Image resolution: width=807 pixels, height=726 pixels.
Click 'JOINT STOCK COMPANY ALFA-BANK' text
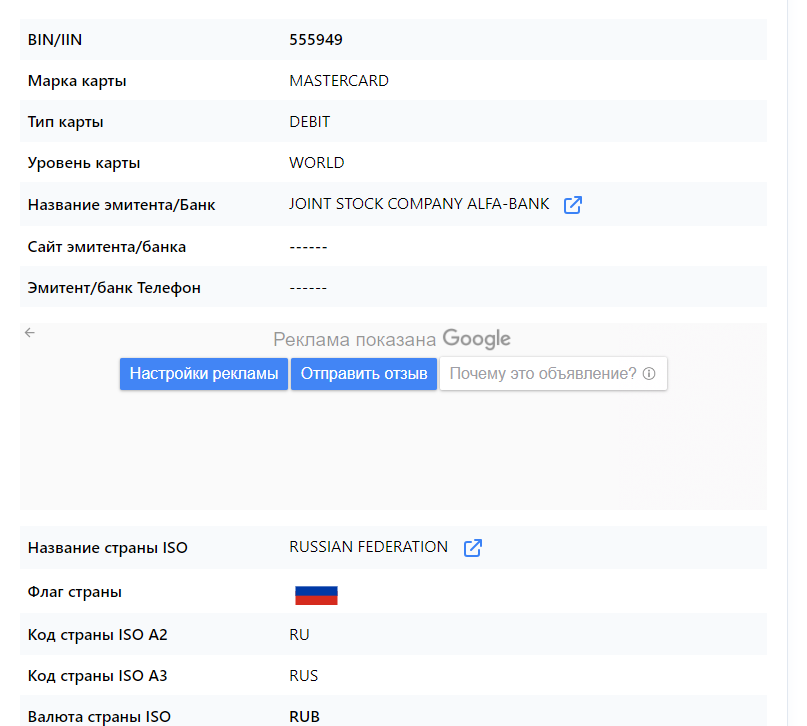click(419, 204)
